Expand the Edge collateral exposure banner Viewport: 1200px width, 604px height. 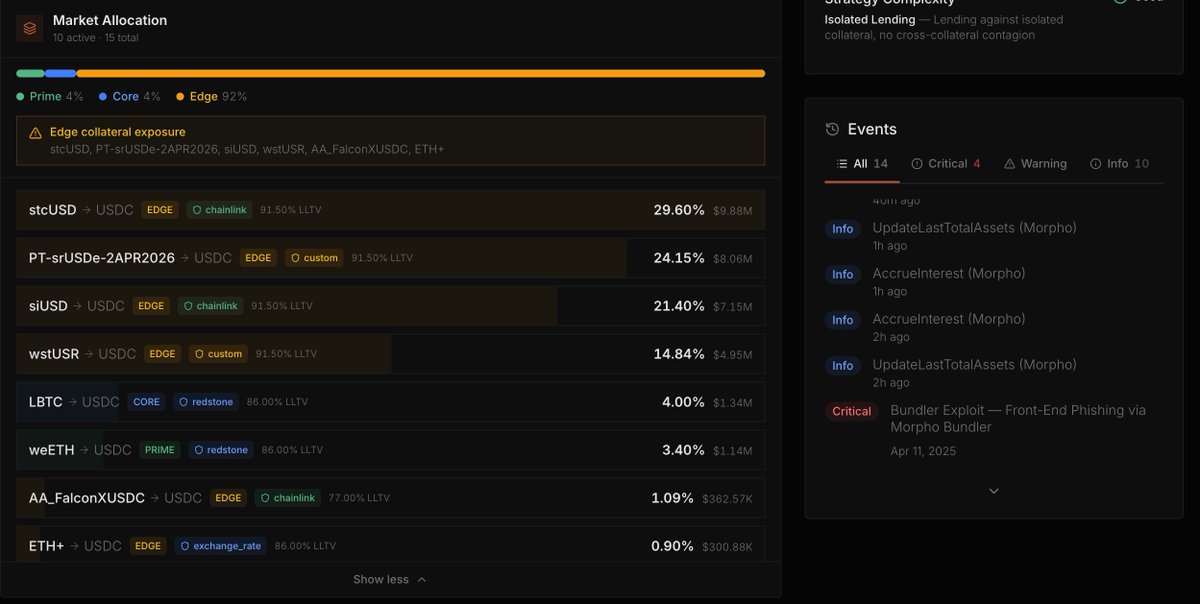tap(390, 140)
